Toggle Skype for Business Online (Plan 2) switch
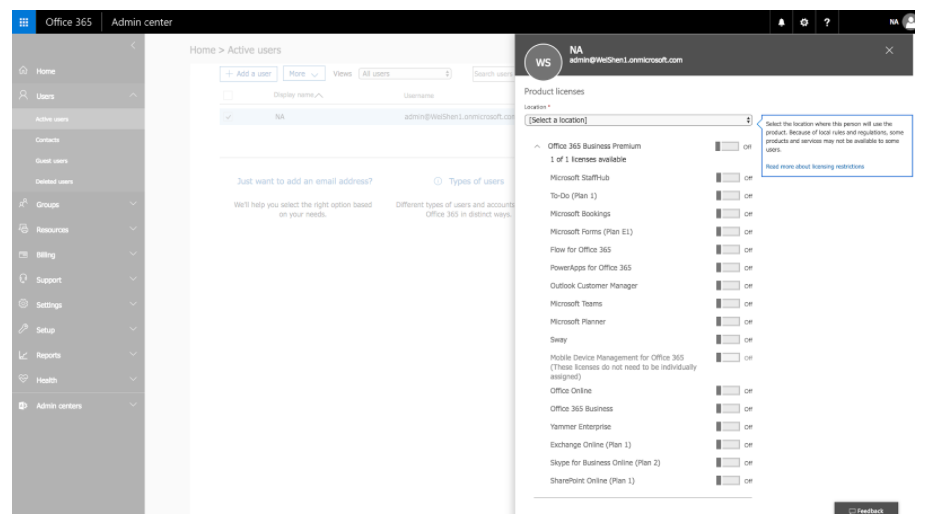The image size is (929, 529). coord(728,463)
